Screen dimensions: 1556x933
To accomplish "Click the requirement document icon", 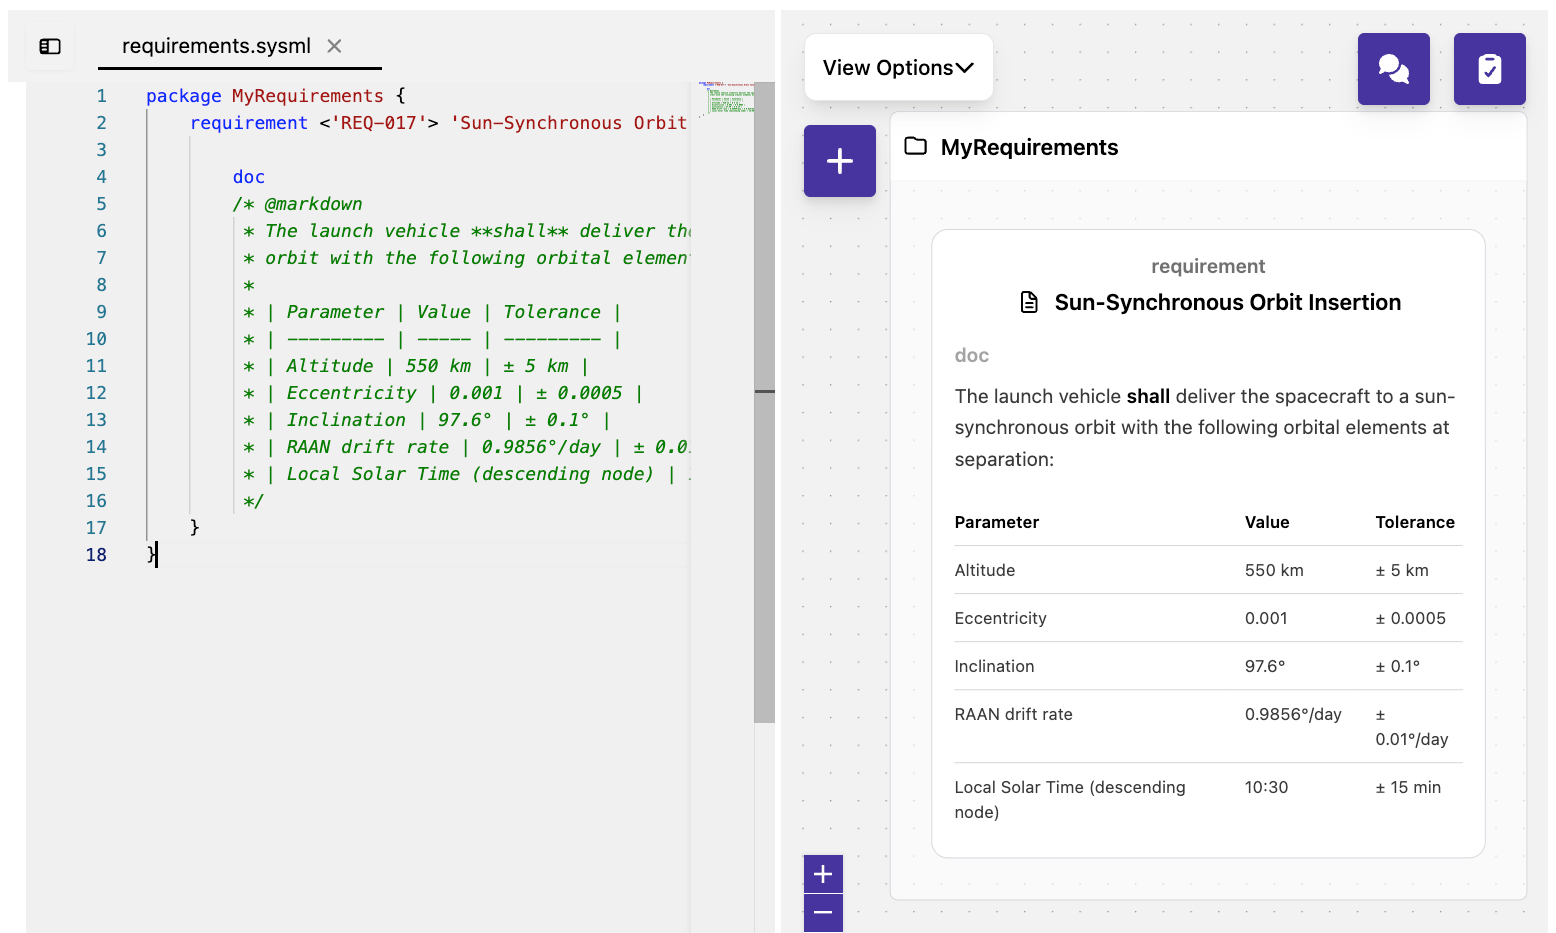I will tap(1029, 303).
